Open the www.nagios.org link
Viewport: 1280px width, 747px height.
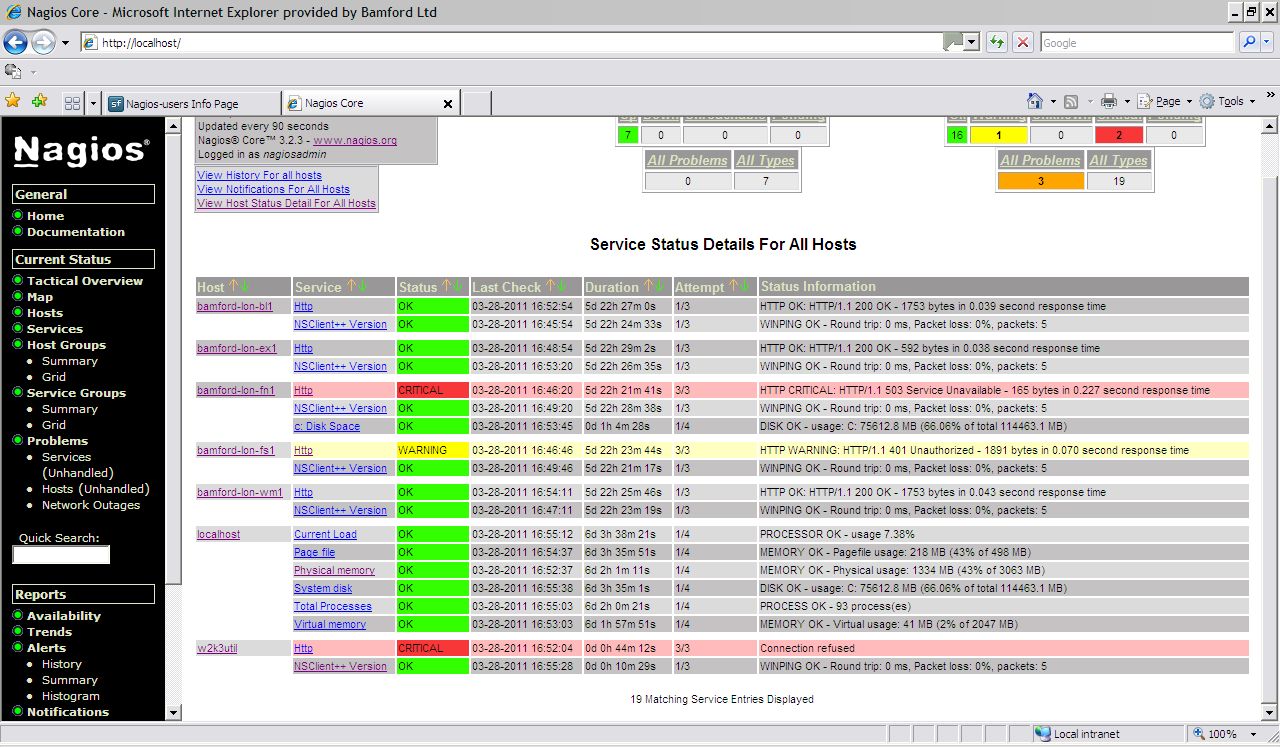pyautogui.click(x=355, y=141)
